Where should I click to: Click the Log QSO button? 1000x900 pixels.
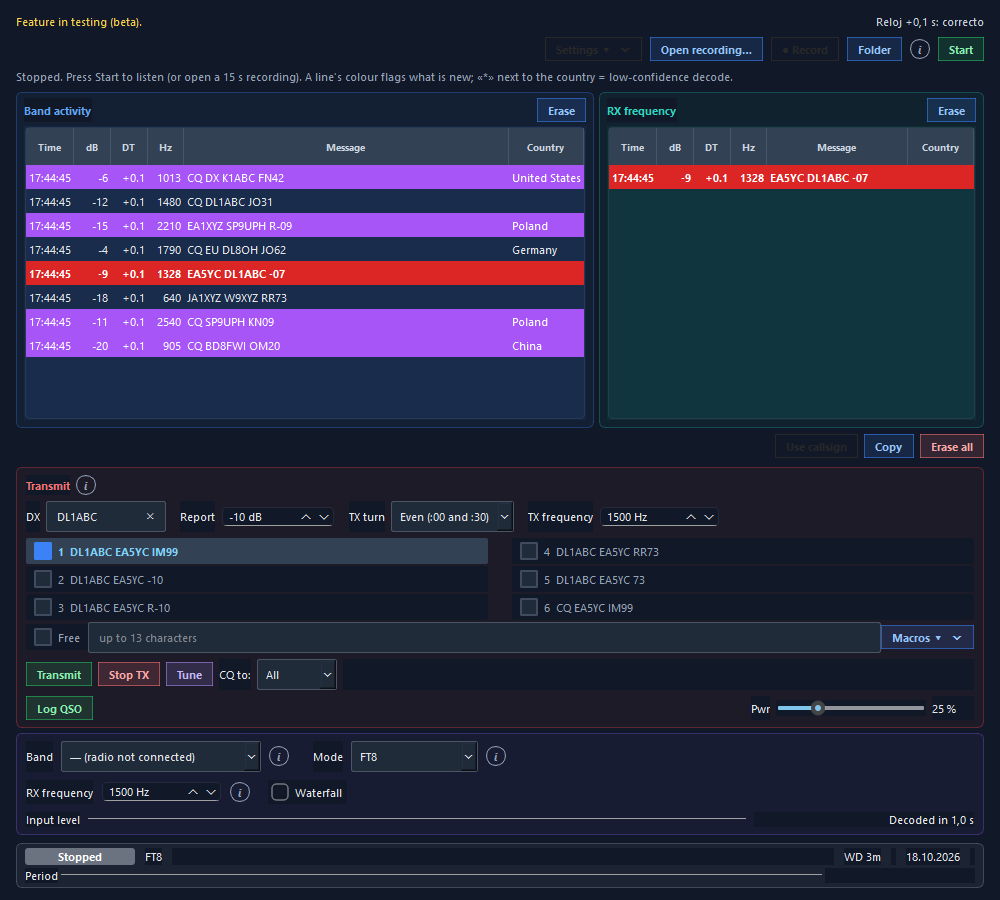59,709
